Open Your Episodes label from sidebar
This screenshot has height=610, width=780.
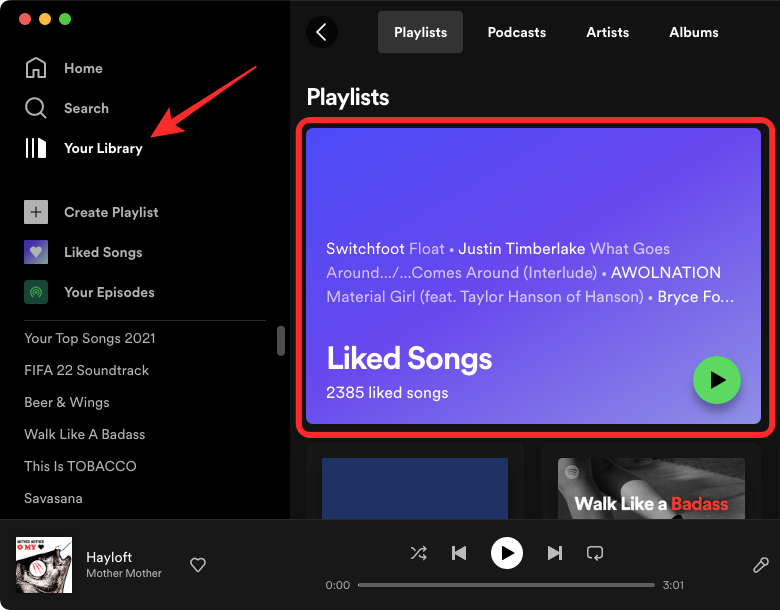109,292
